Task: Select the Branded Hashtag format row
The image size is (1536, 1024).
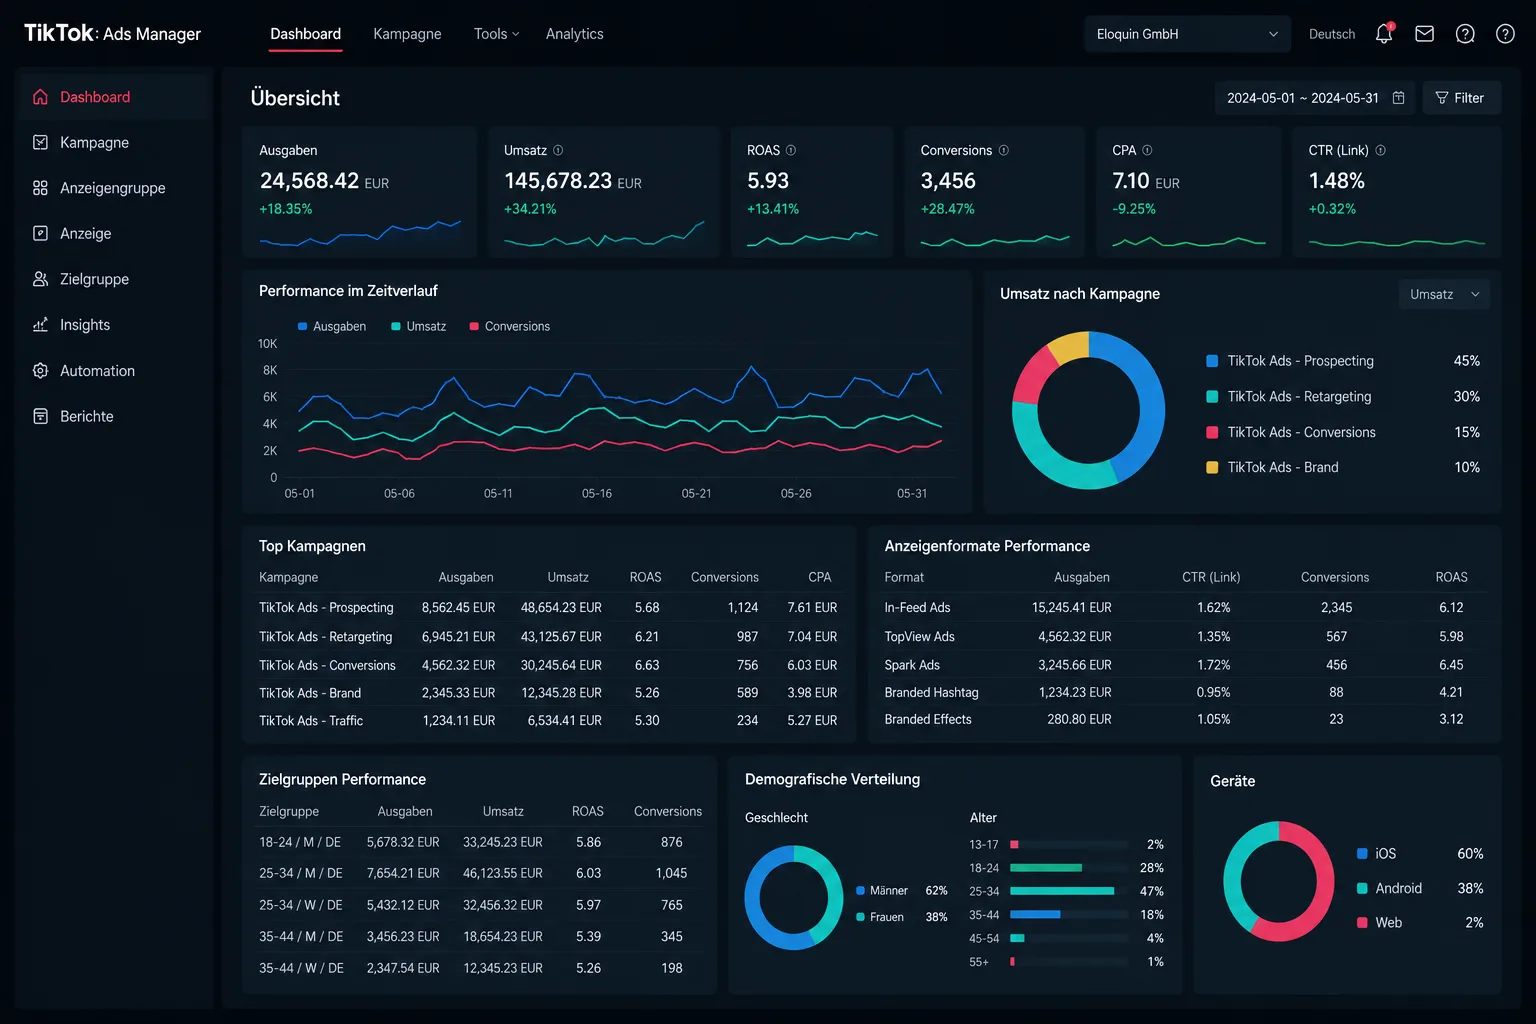Action: coord(1184,693)
